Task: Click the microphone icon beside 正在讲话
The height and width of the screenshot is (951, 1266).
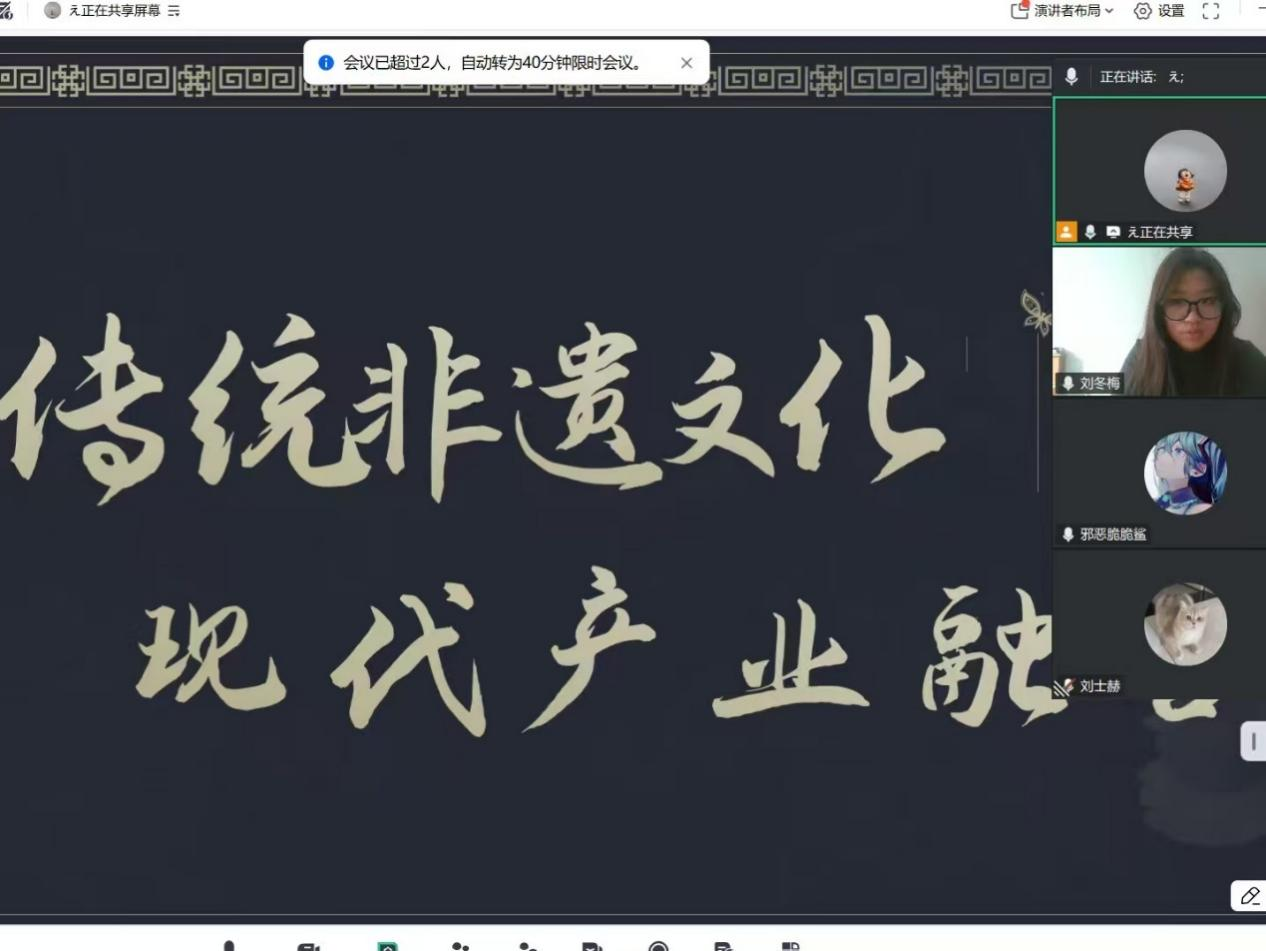Action: click(1072, 76)
